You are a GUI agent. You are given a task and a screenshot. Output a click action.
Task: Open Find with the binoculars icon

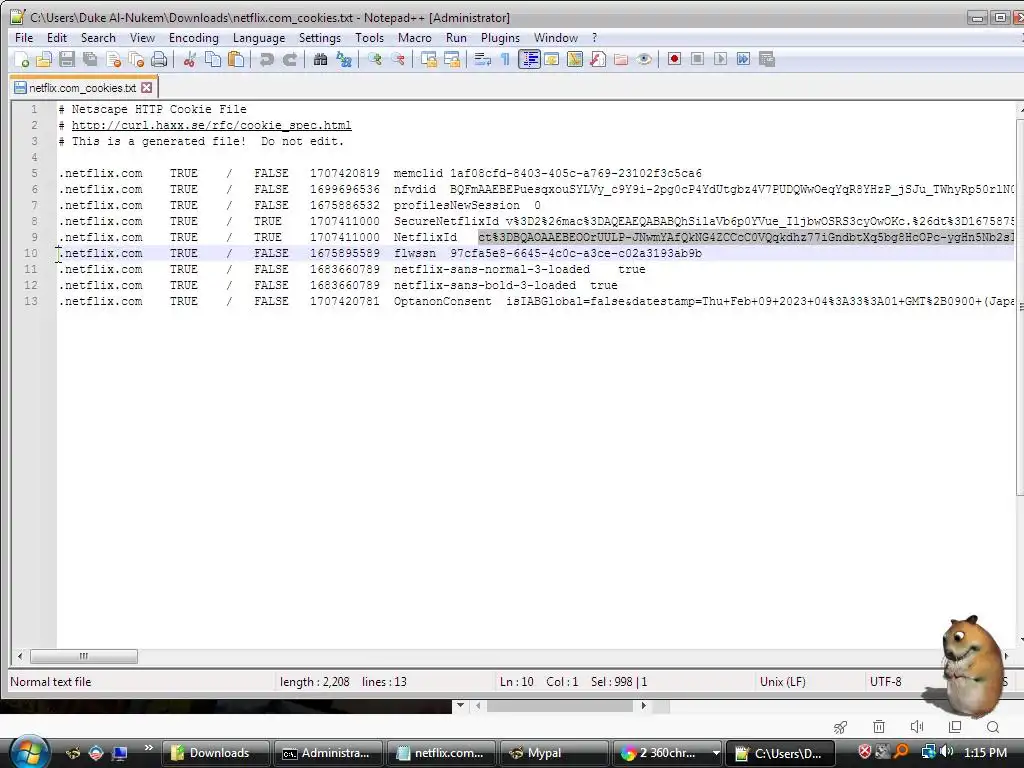coord(320,59)
